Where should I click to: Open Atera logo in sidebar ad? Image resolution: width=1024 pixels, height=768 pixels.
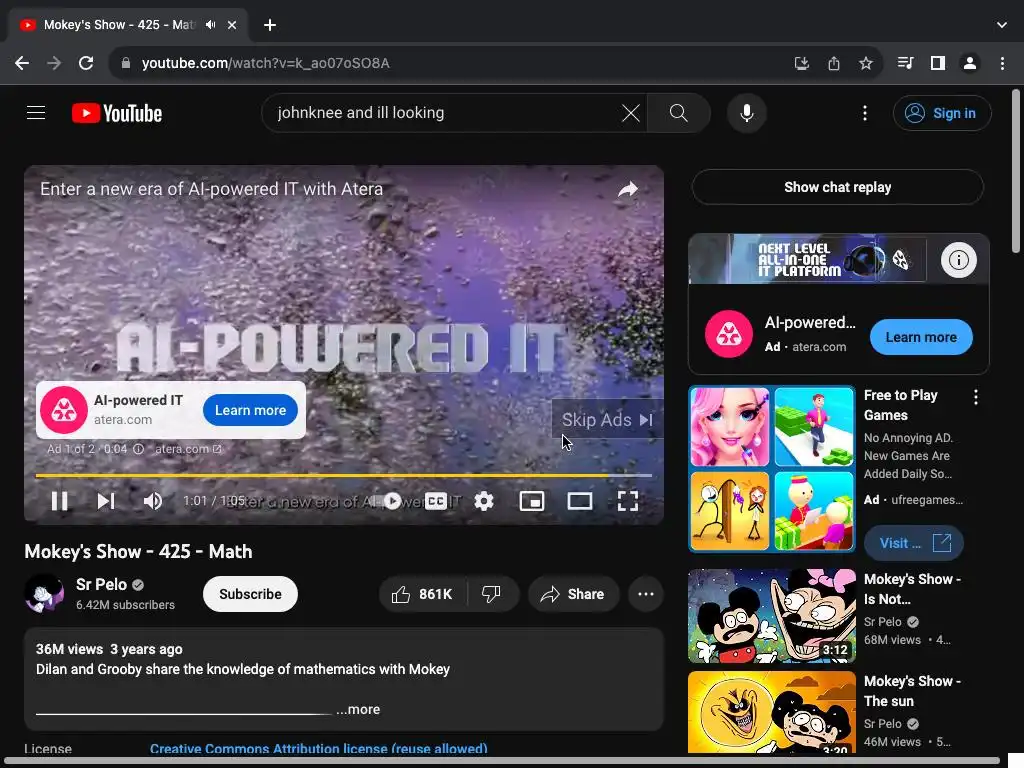(x=729, y=334)
